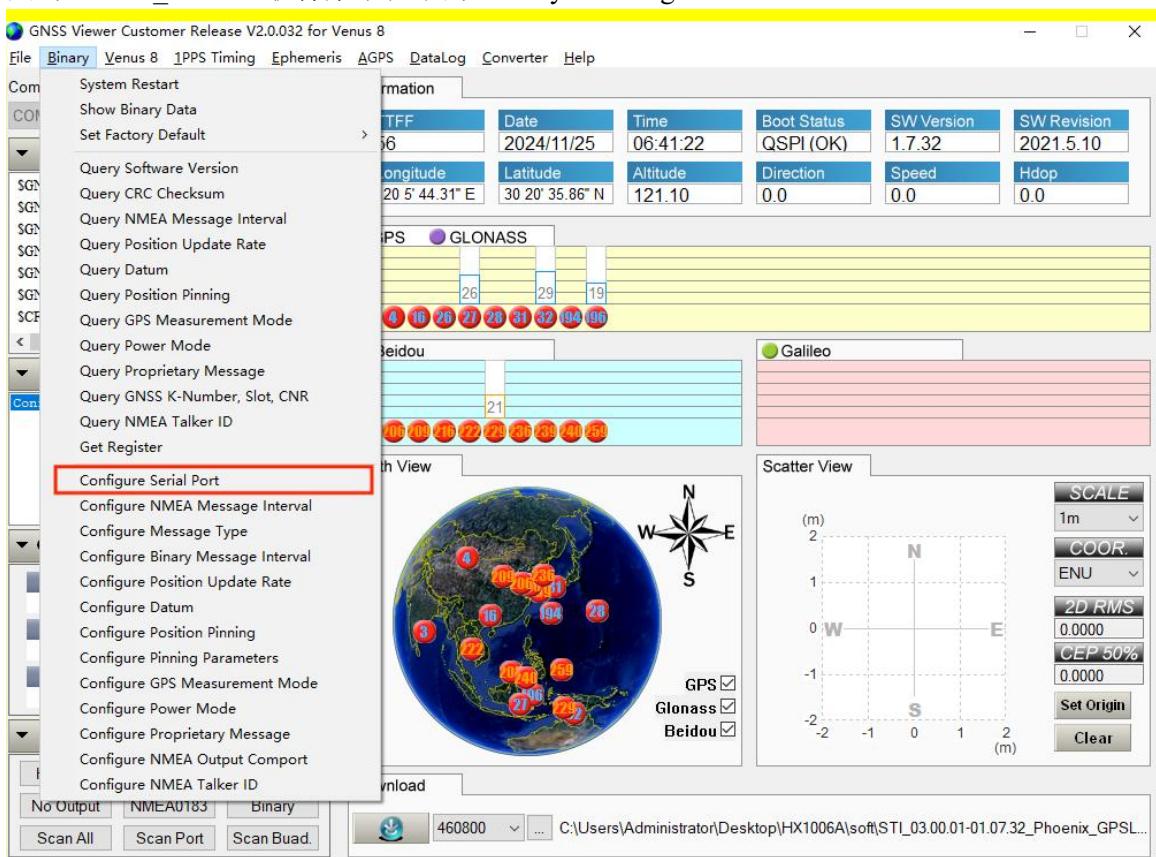Open the 1m scale dropdown

coord(1098,518)
